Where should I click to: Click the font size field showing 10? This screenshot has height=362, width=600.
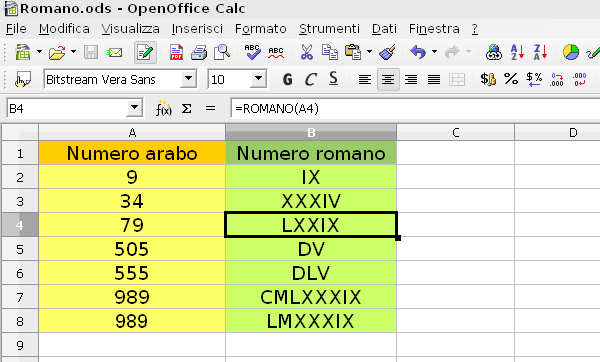tap(230, 80)
